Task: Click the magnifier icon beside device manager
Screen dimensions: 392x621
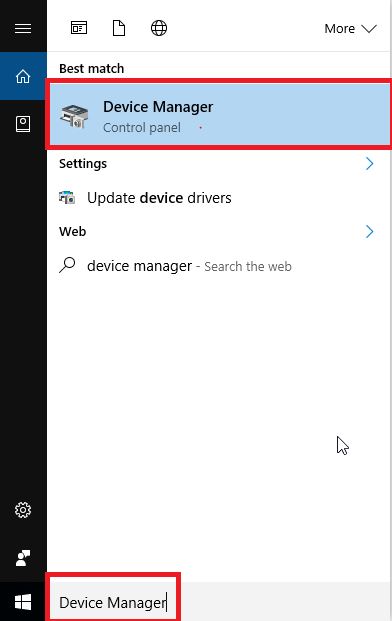Action: click(x=67, y=265)
